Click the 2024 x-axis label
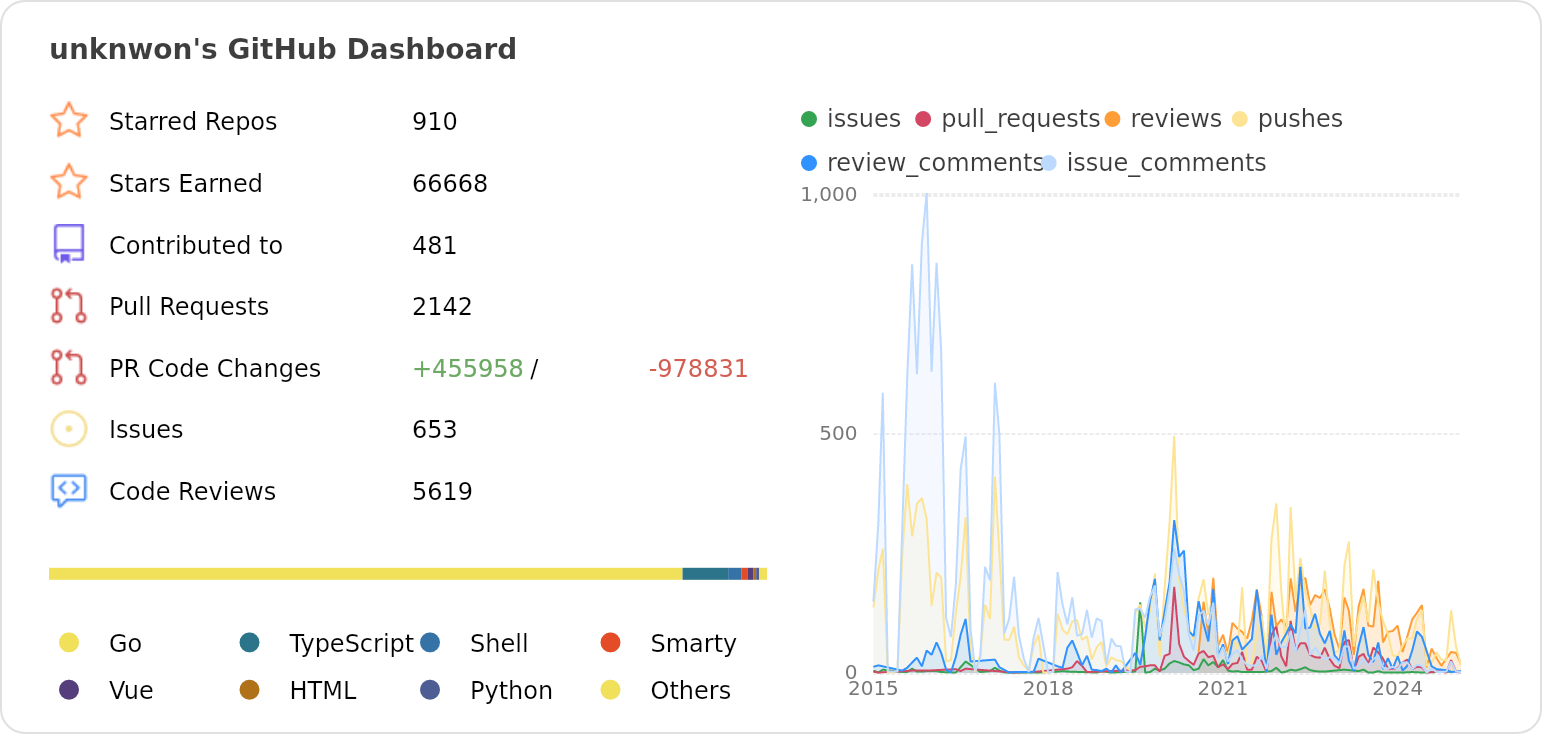Image resolution: width=1542 pixels, height=734 pixels. coord(1398,688)
